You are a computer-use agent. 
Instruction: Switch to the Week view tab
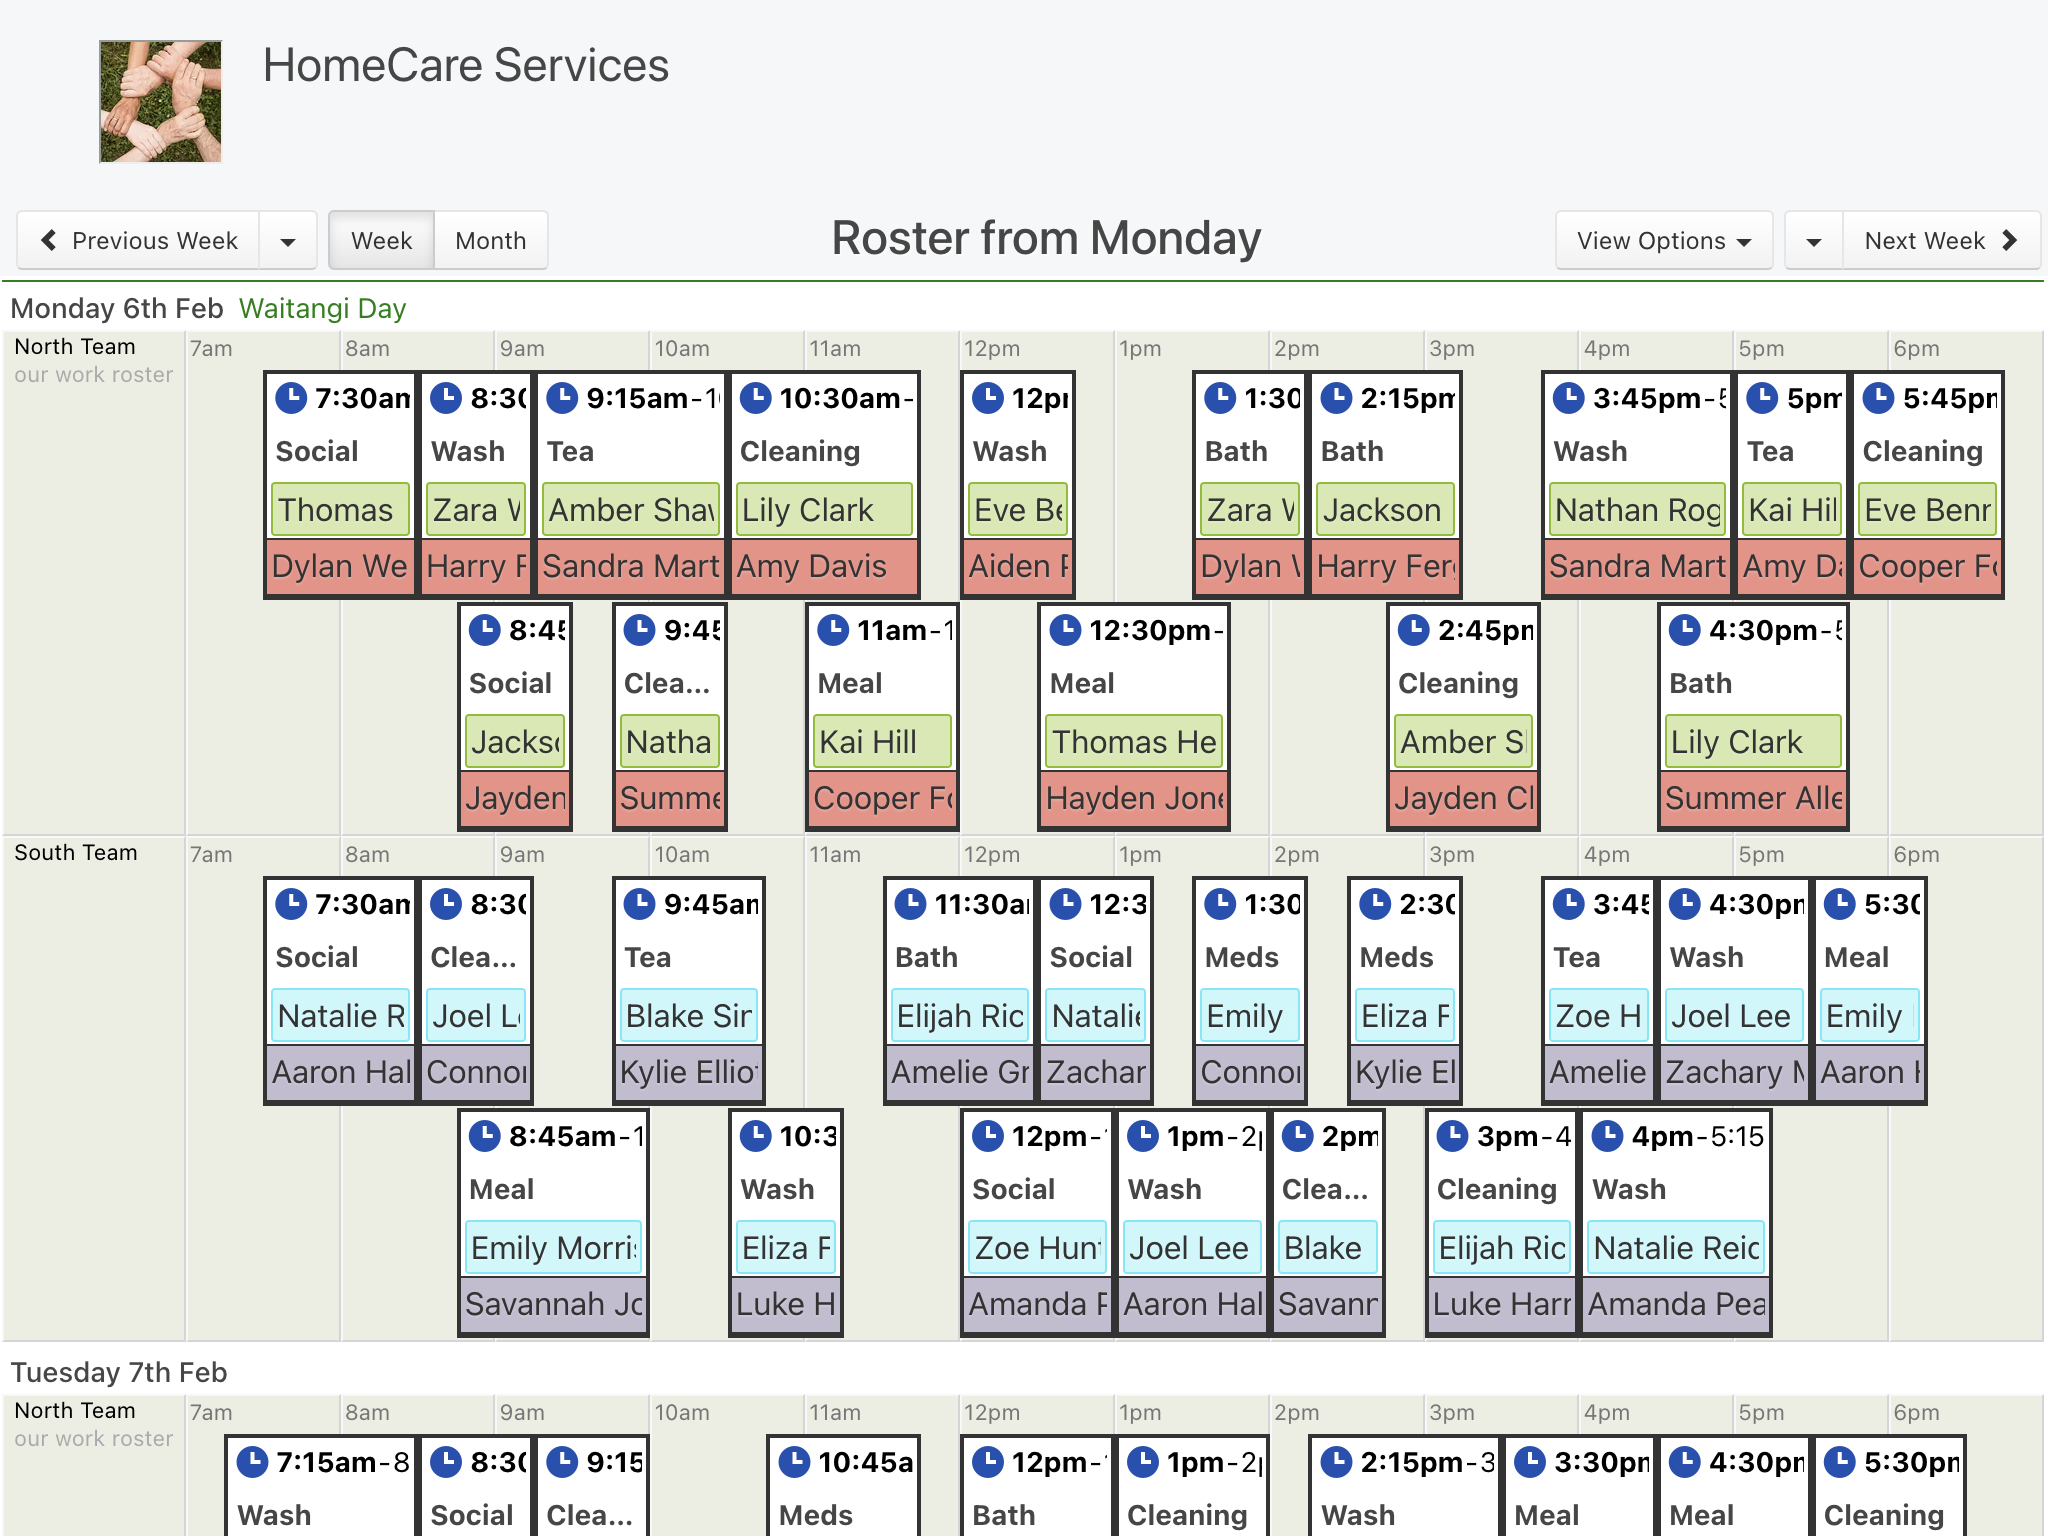(x=381, y=241)
